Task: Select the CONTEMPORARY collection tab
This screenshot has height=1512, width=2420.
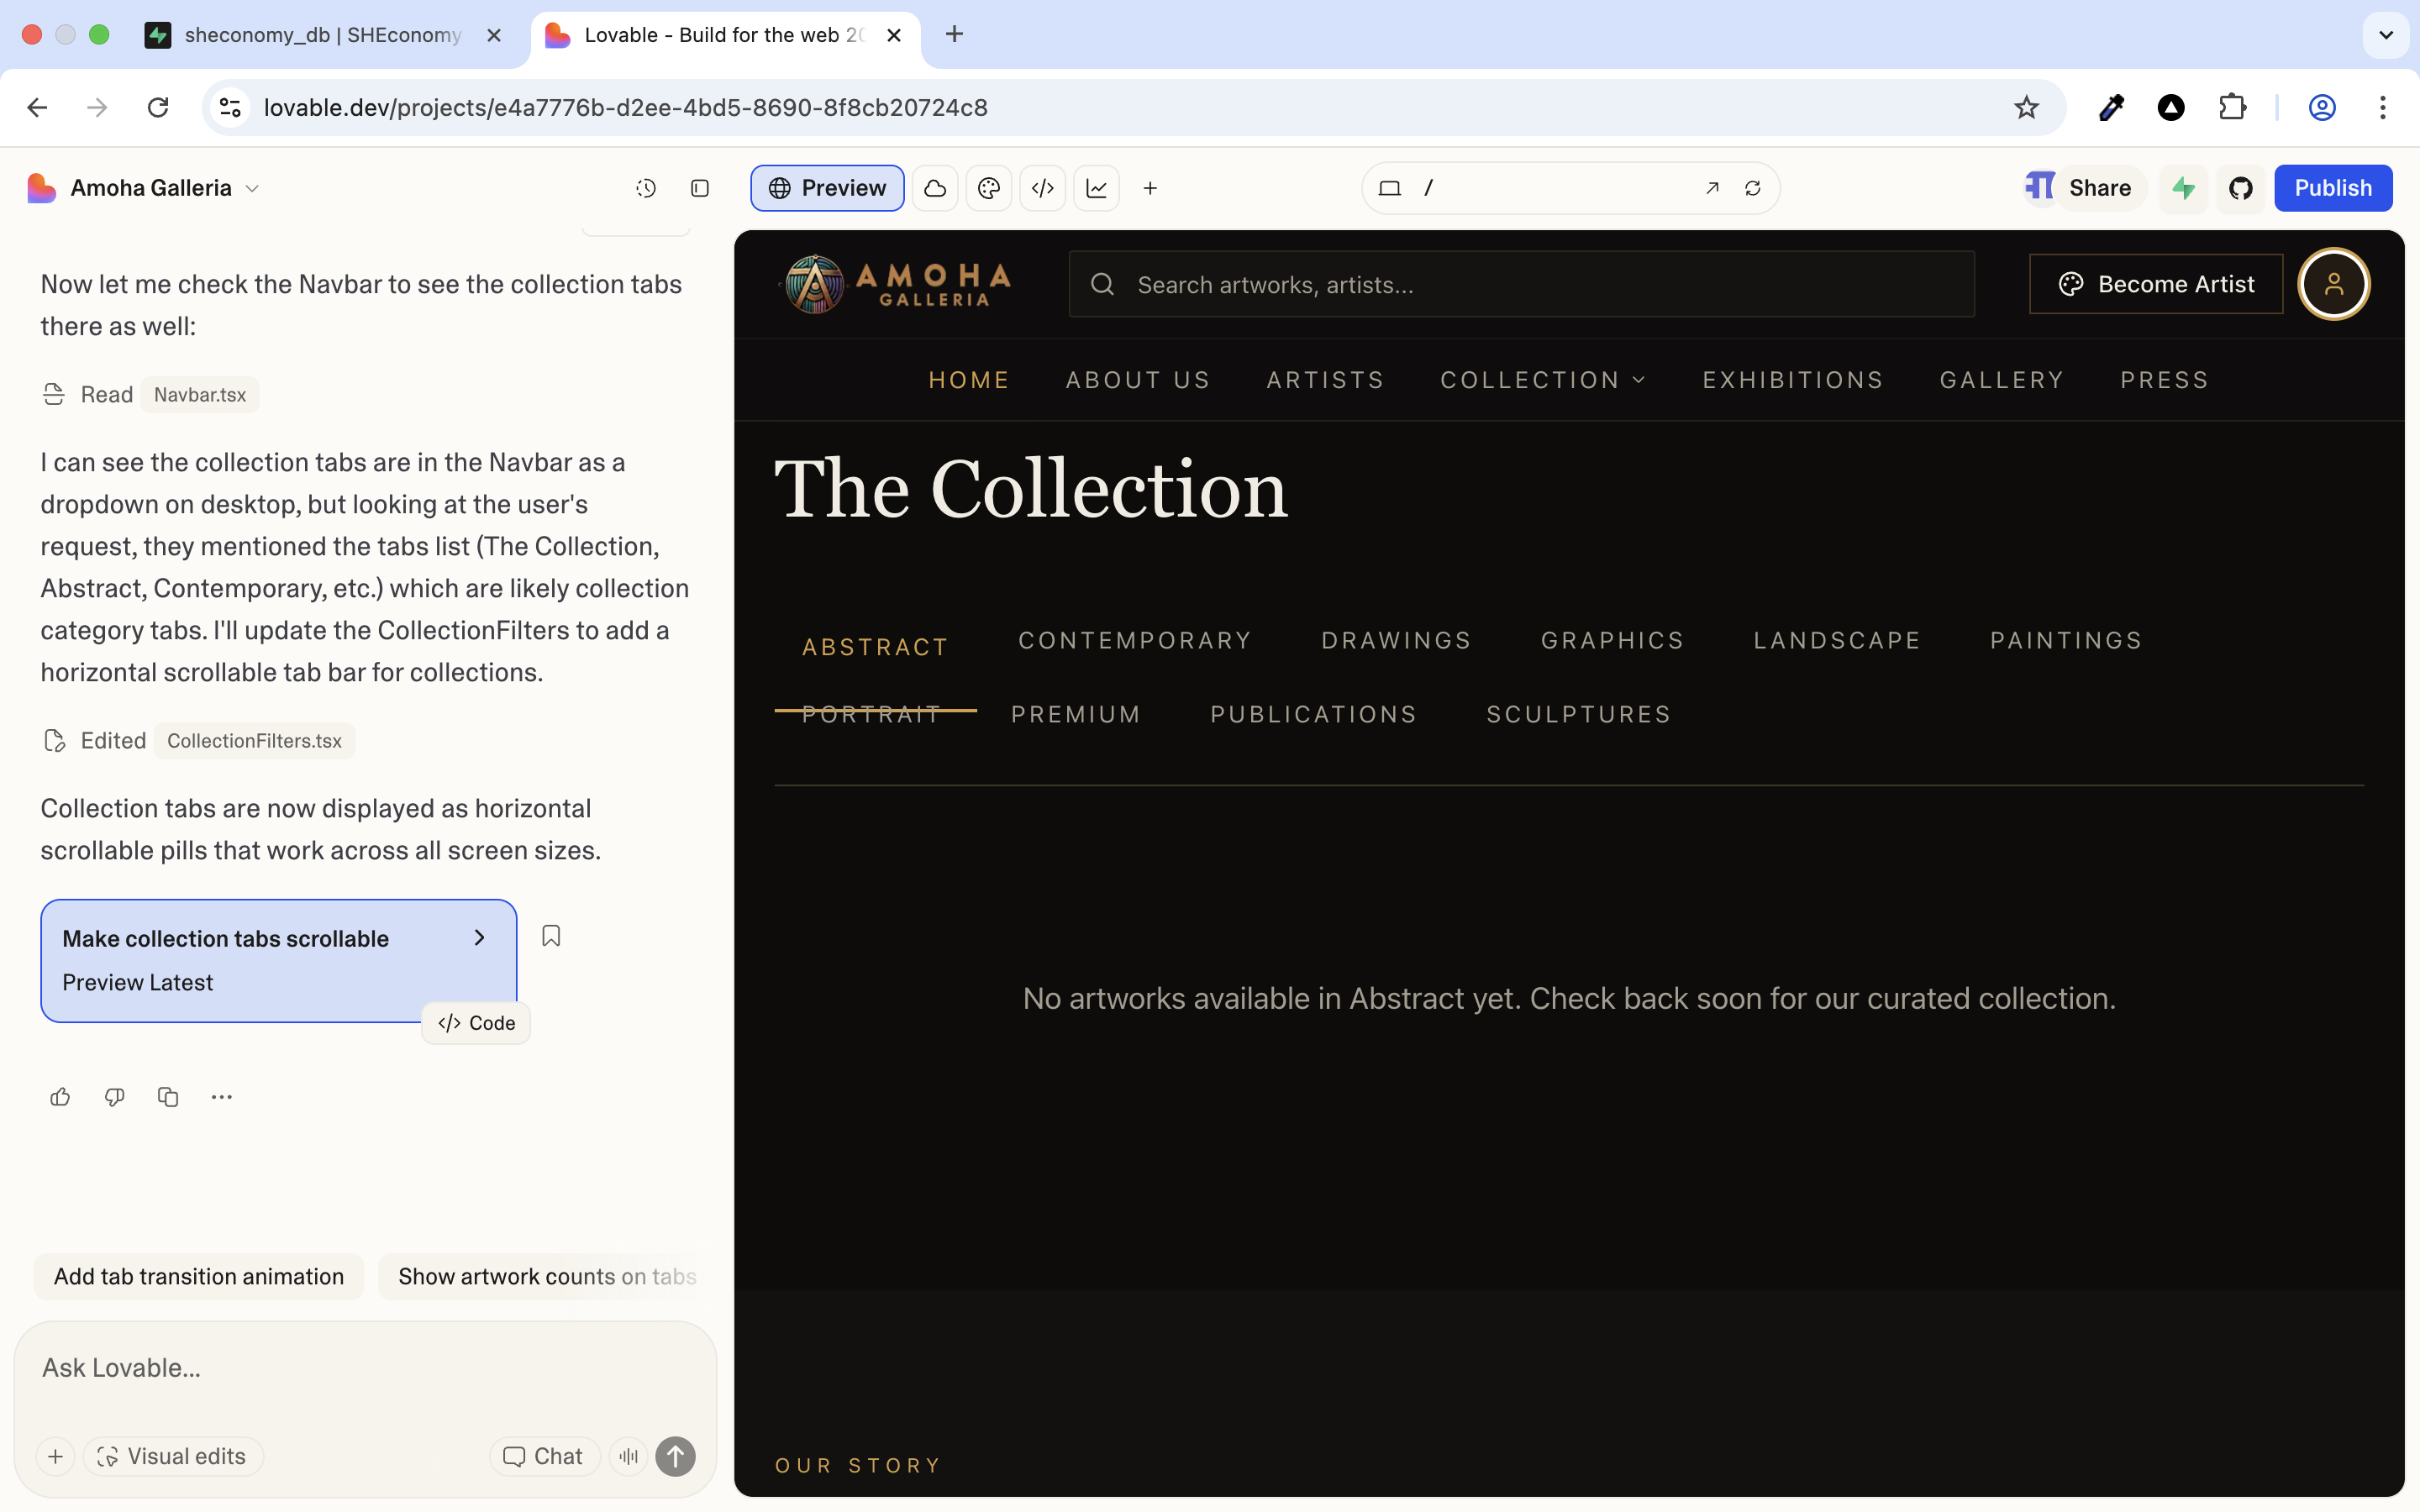Action: [1135, 640]
